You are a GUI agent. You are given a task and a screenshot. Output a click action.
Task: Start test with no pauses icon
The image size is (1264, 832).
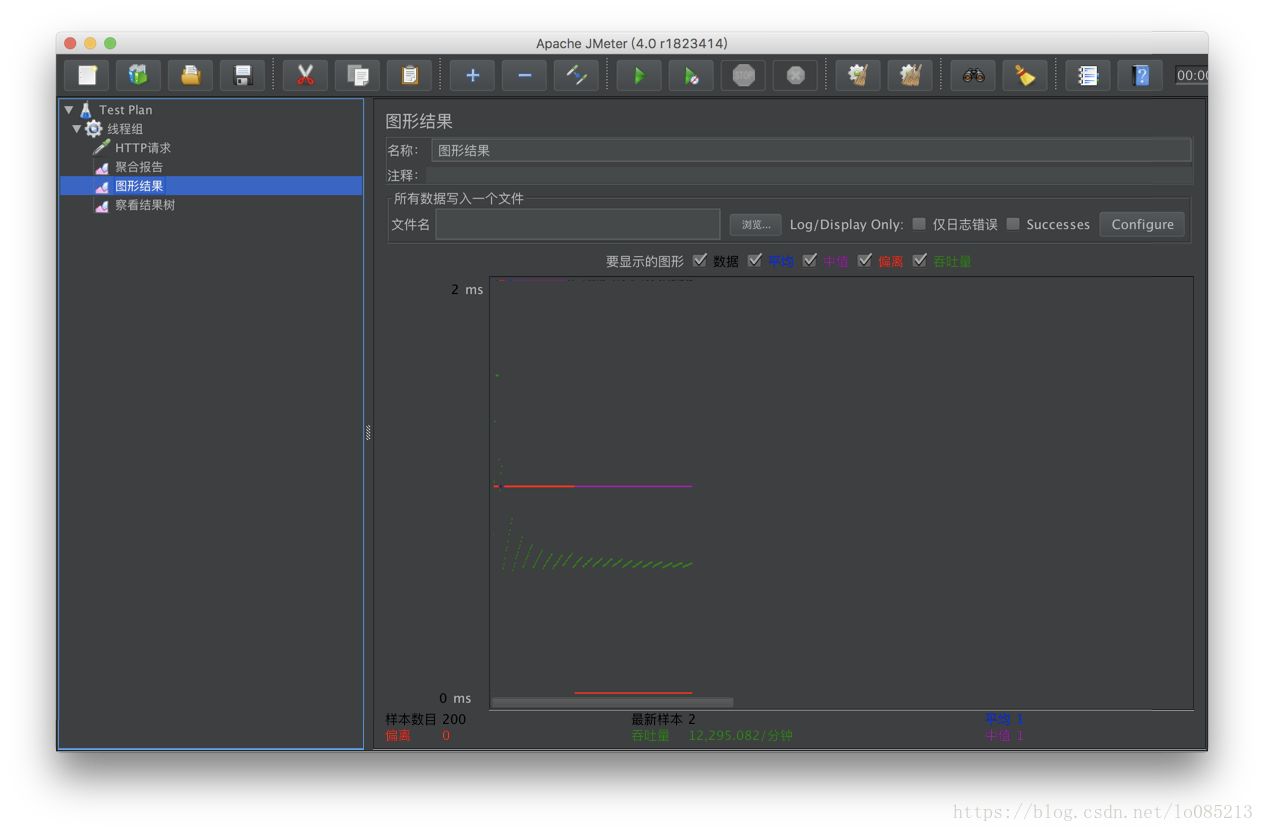[691, 75]
